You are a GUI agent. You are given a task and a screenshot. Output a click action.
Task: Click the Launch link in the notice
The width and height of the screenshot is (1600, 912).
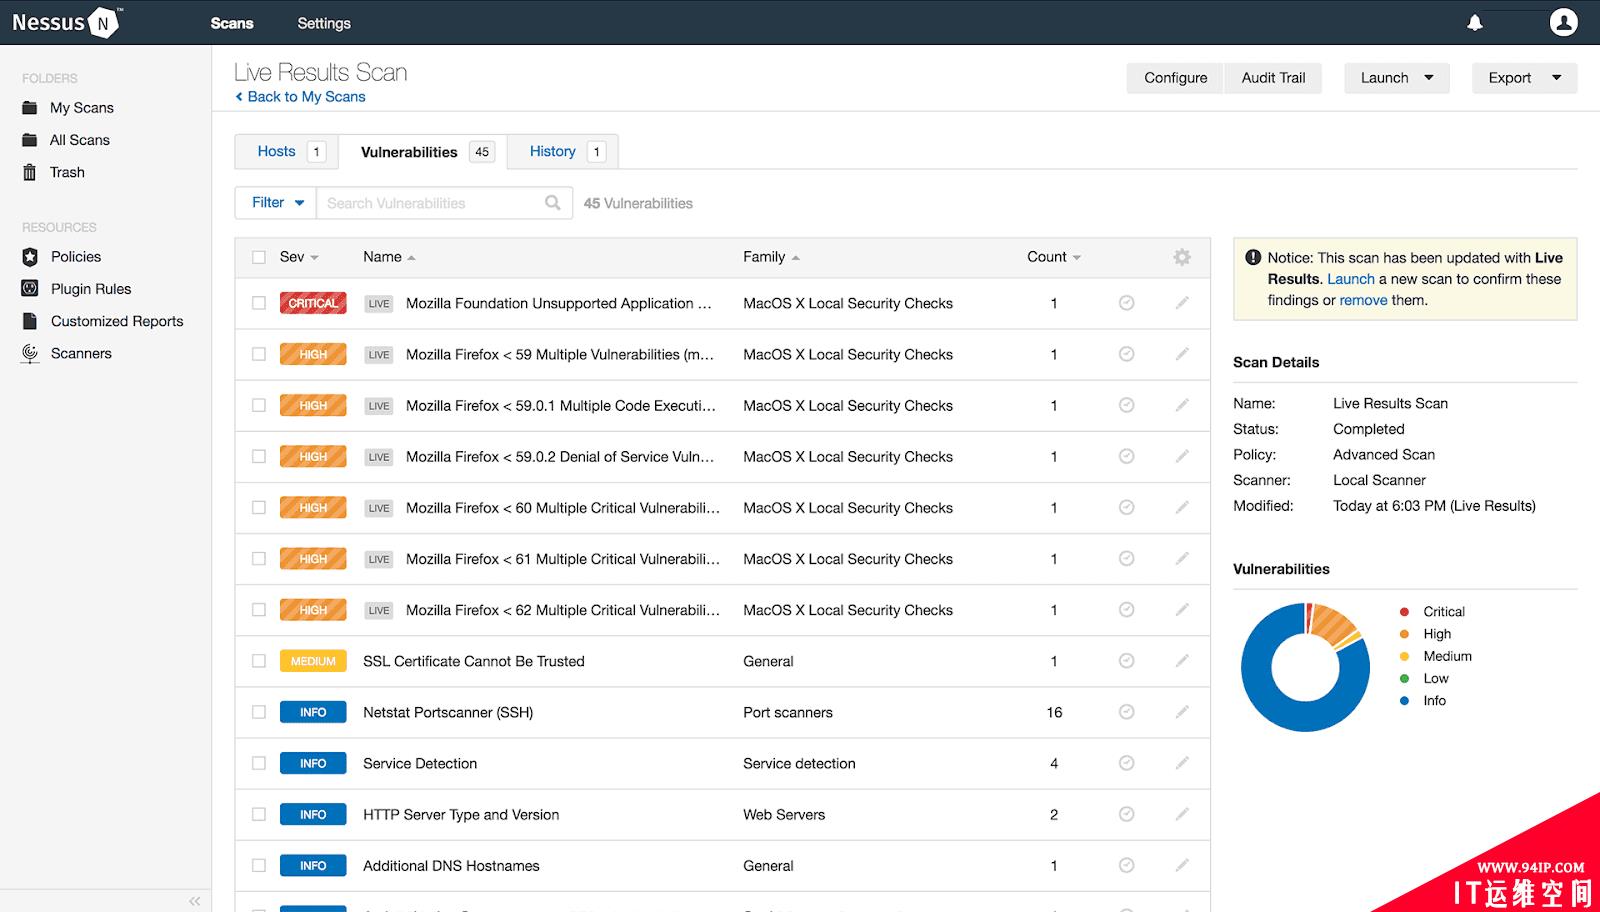[1351, 279]
